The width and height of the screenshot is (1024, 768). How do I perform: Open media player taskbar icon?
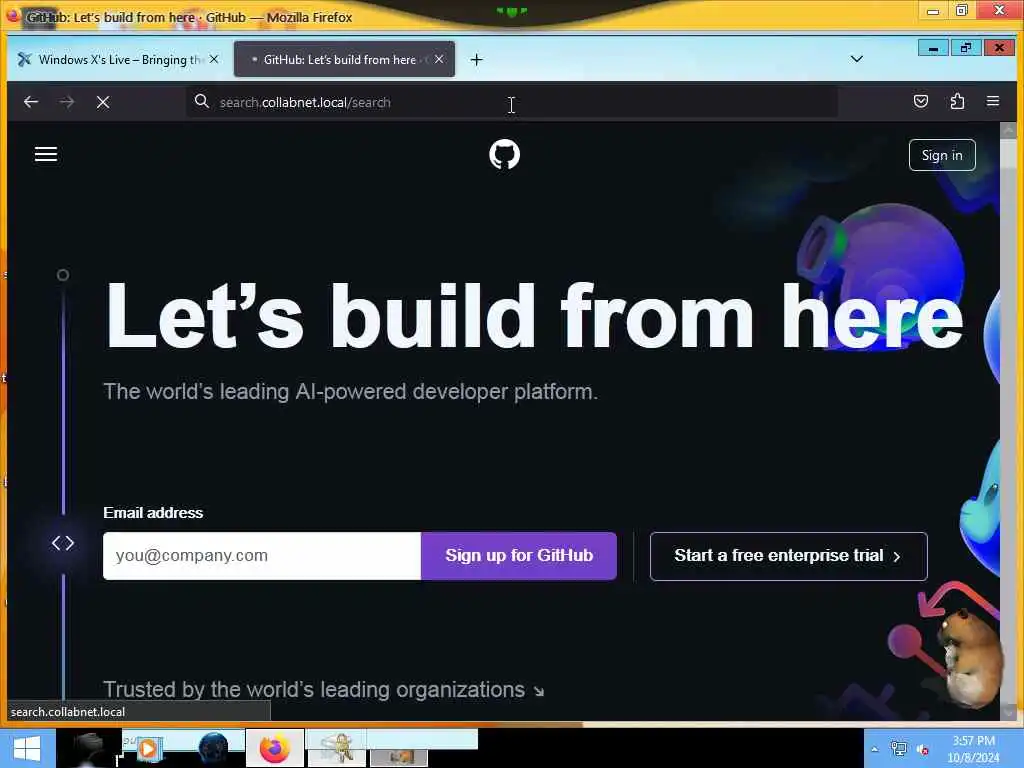point(148,748)
